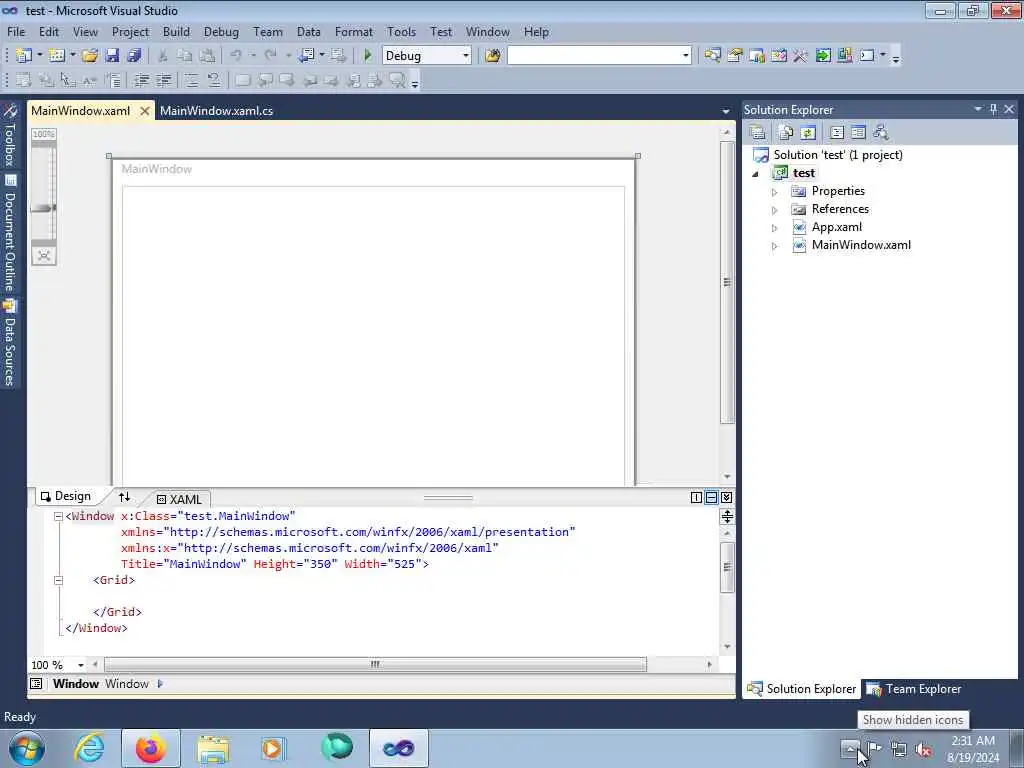Expand the References node
This screenshot has width=1024, height=768.
[x=775, y=210]
